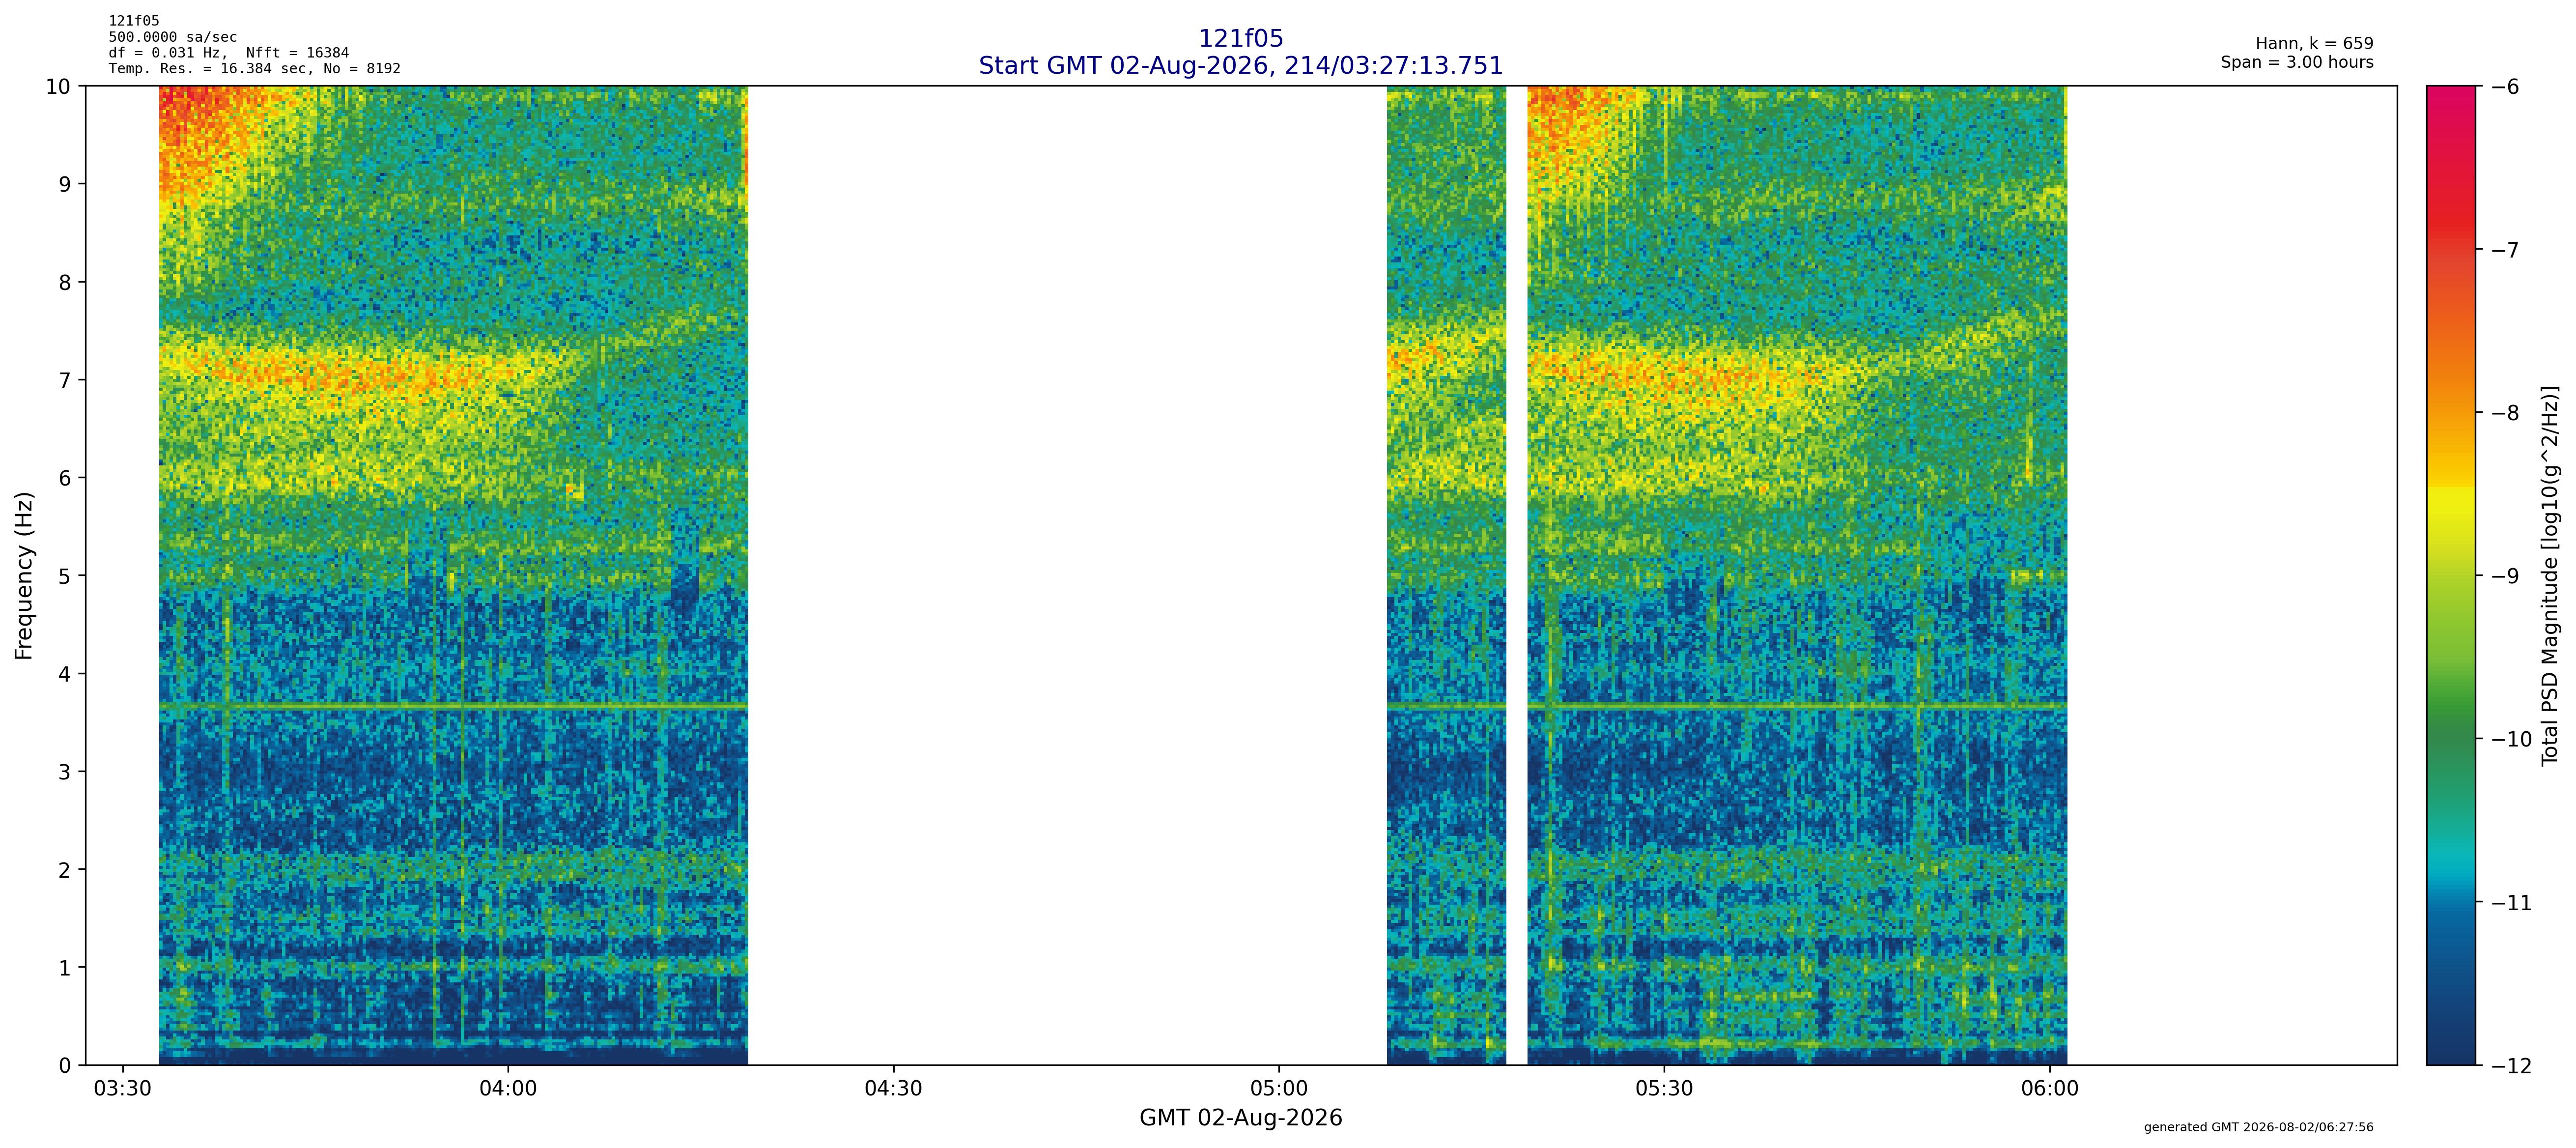The width and height of the screenshot is (2576, 1148).
Task: Click the PSD magnitude colorbar gradient
Action: pyautogui.click(x=2451, y=575)
